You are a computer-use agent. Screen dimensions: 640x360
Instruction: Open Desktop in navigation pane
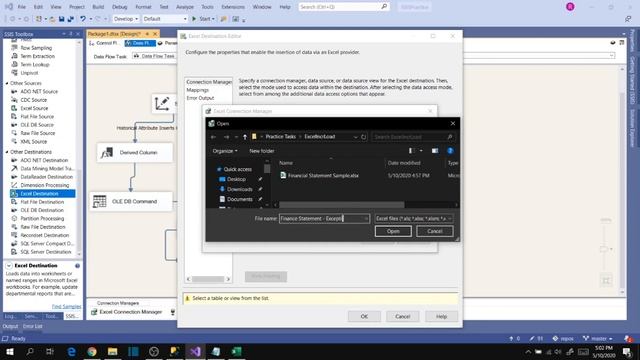[236, 179]
